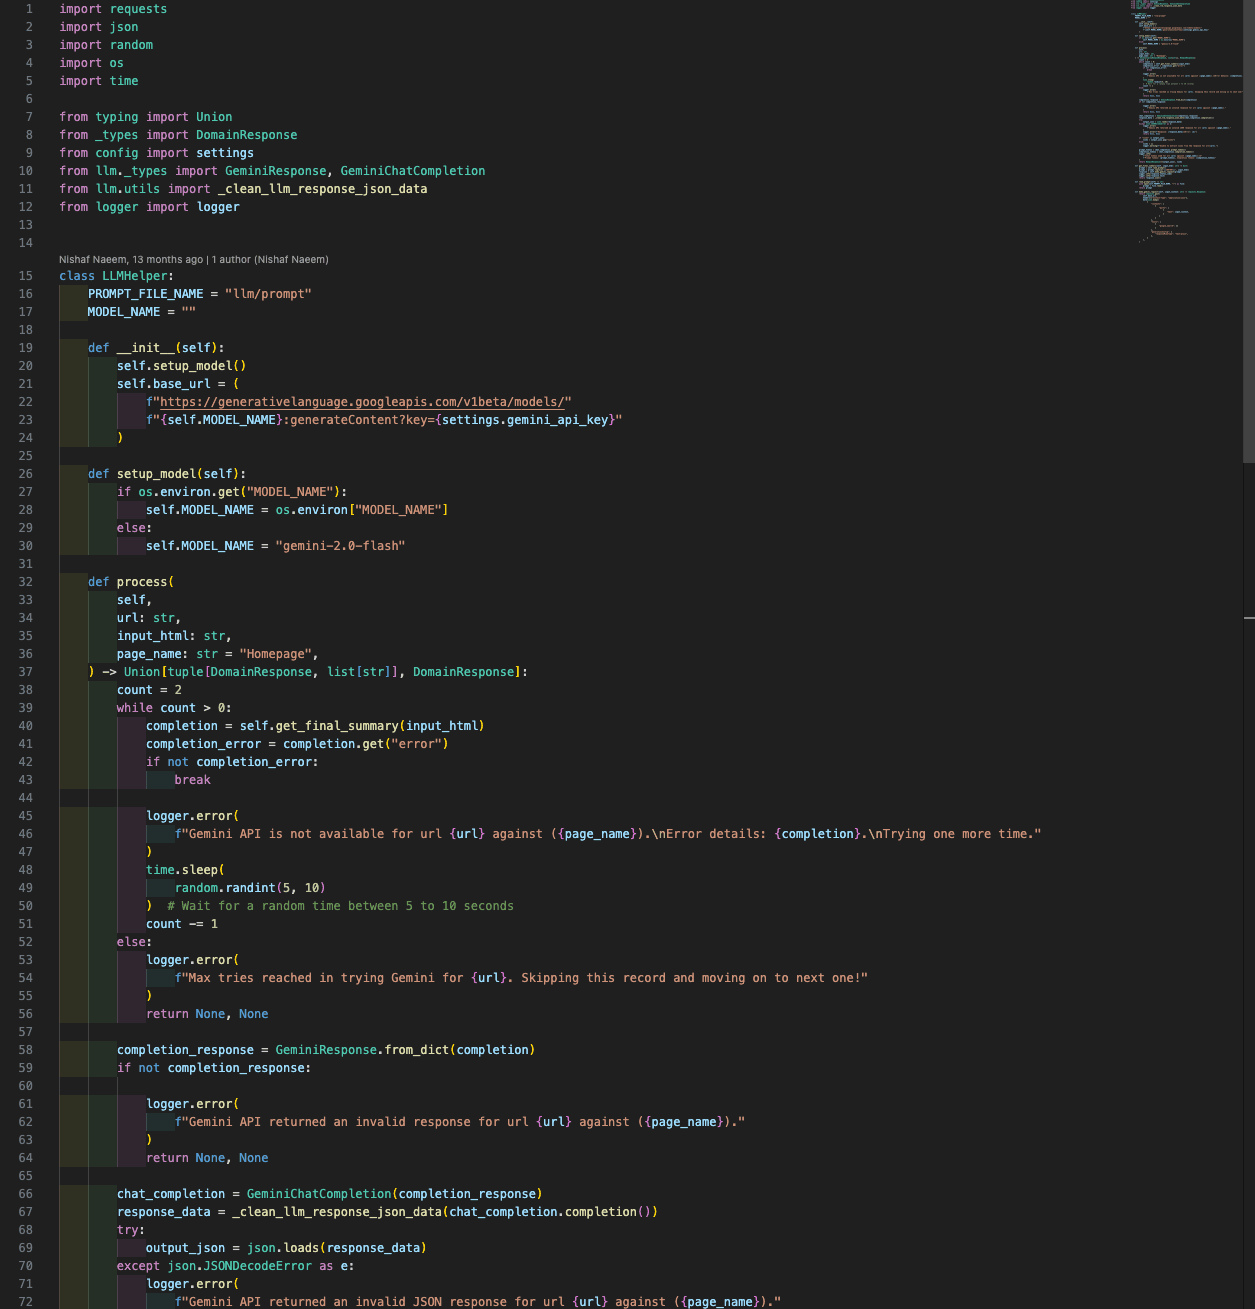The image size is (1255, 1309).
Task: Click the "gemini-2.0-flash" string
Action: coord(340,546)
